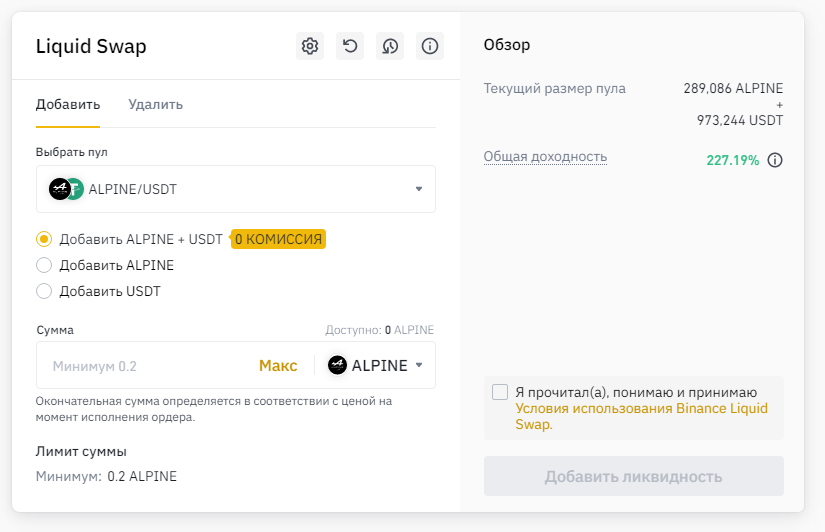This screenshot has width=825, height=532.
Task: Click the Обзор heading
Action: [507, 45]
